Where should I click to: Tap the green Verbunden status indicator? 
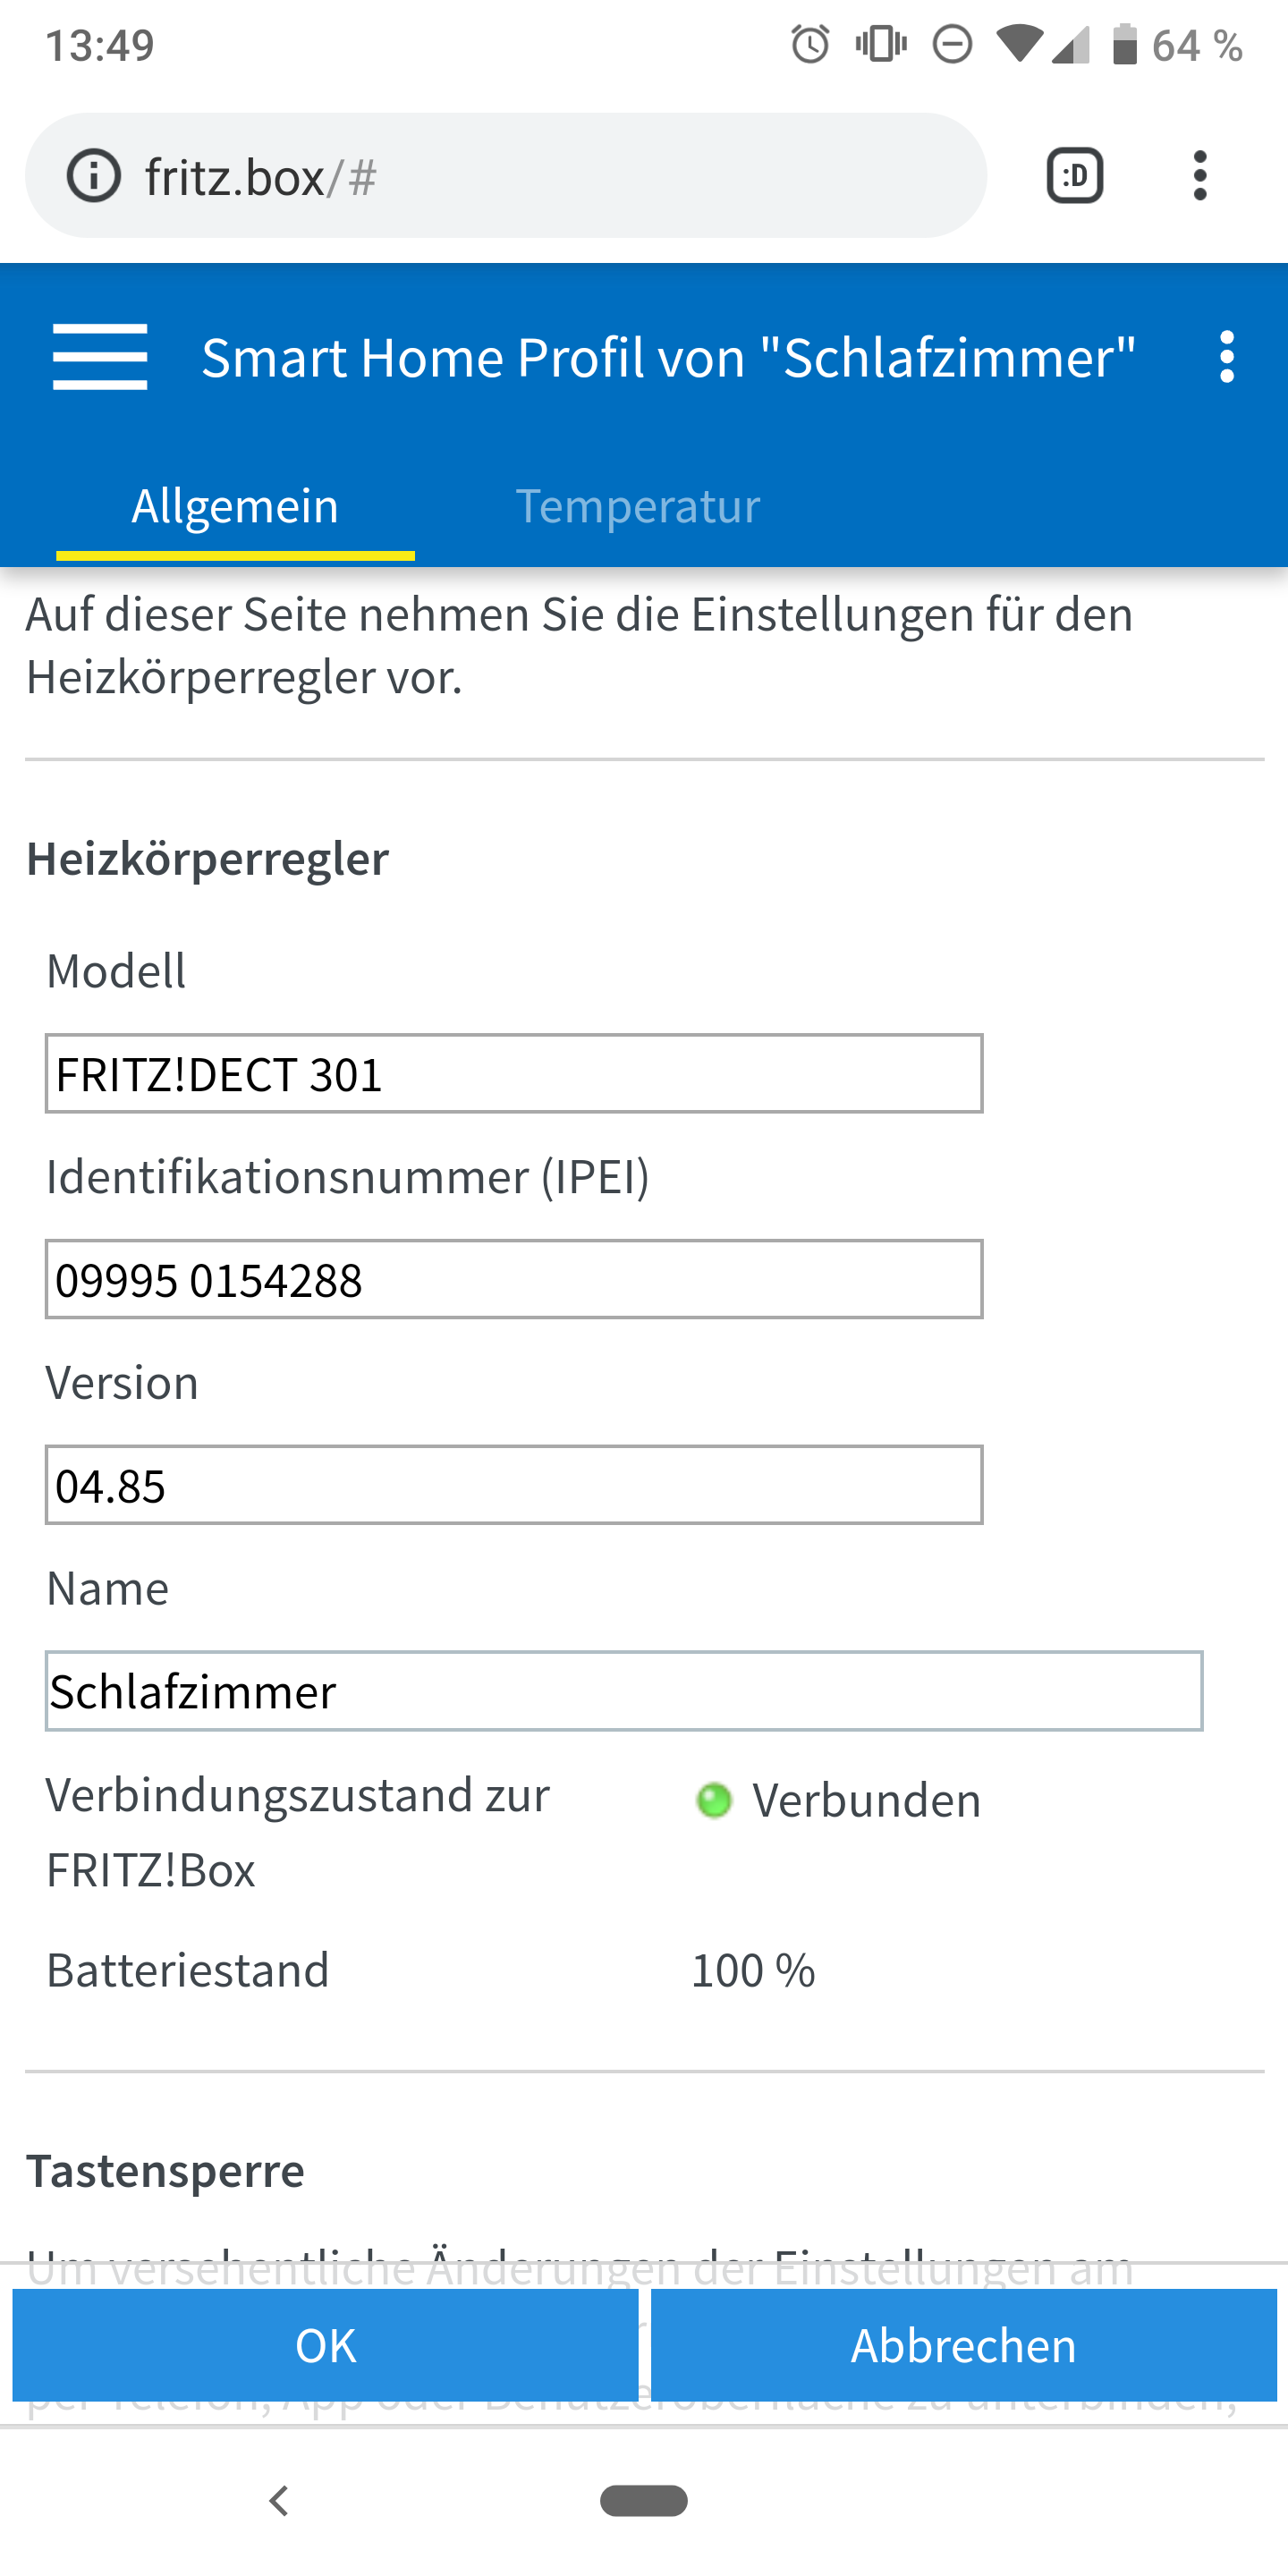click(714, 1800)
